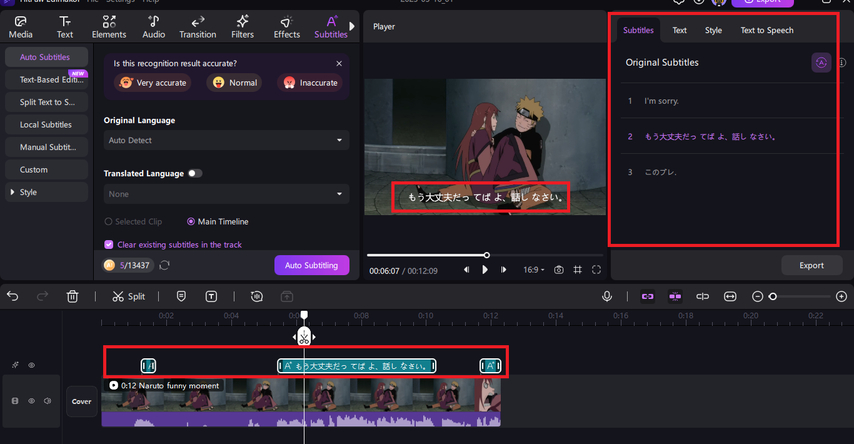Open the Audio panel
854x444 pixels.
[x=154, y=27]
